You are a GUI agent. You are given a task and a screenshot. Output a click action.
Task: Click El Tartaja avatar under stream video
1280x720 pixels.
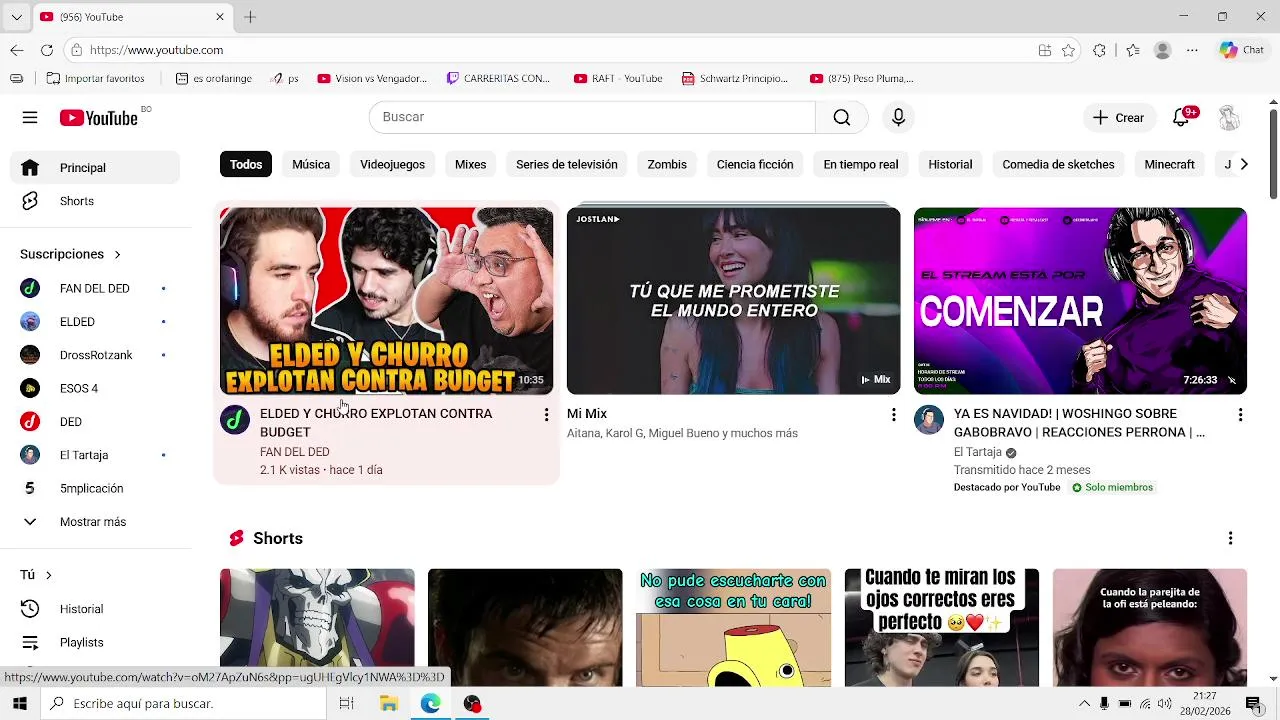tap(929, 420)
